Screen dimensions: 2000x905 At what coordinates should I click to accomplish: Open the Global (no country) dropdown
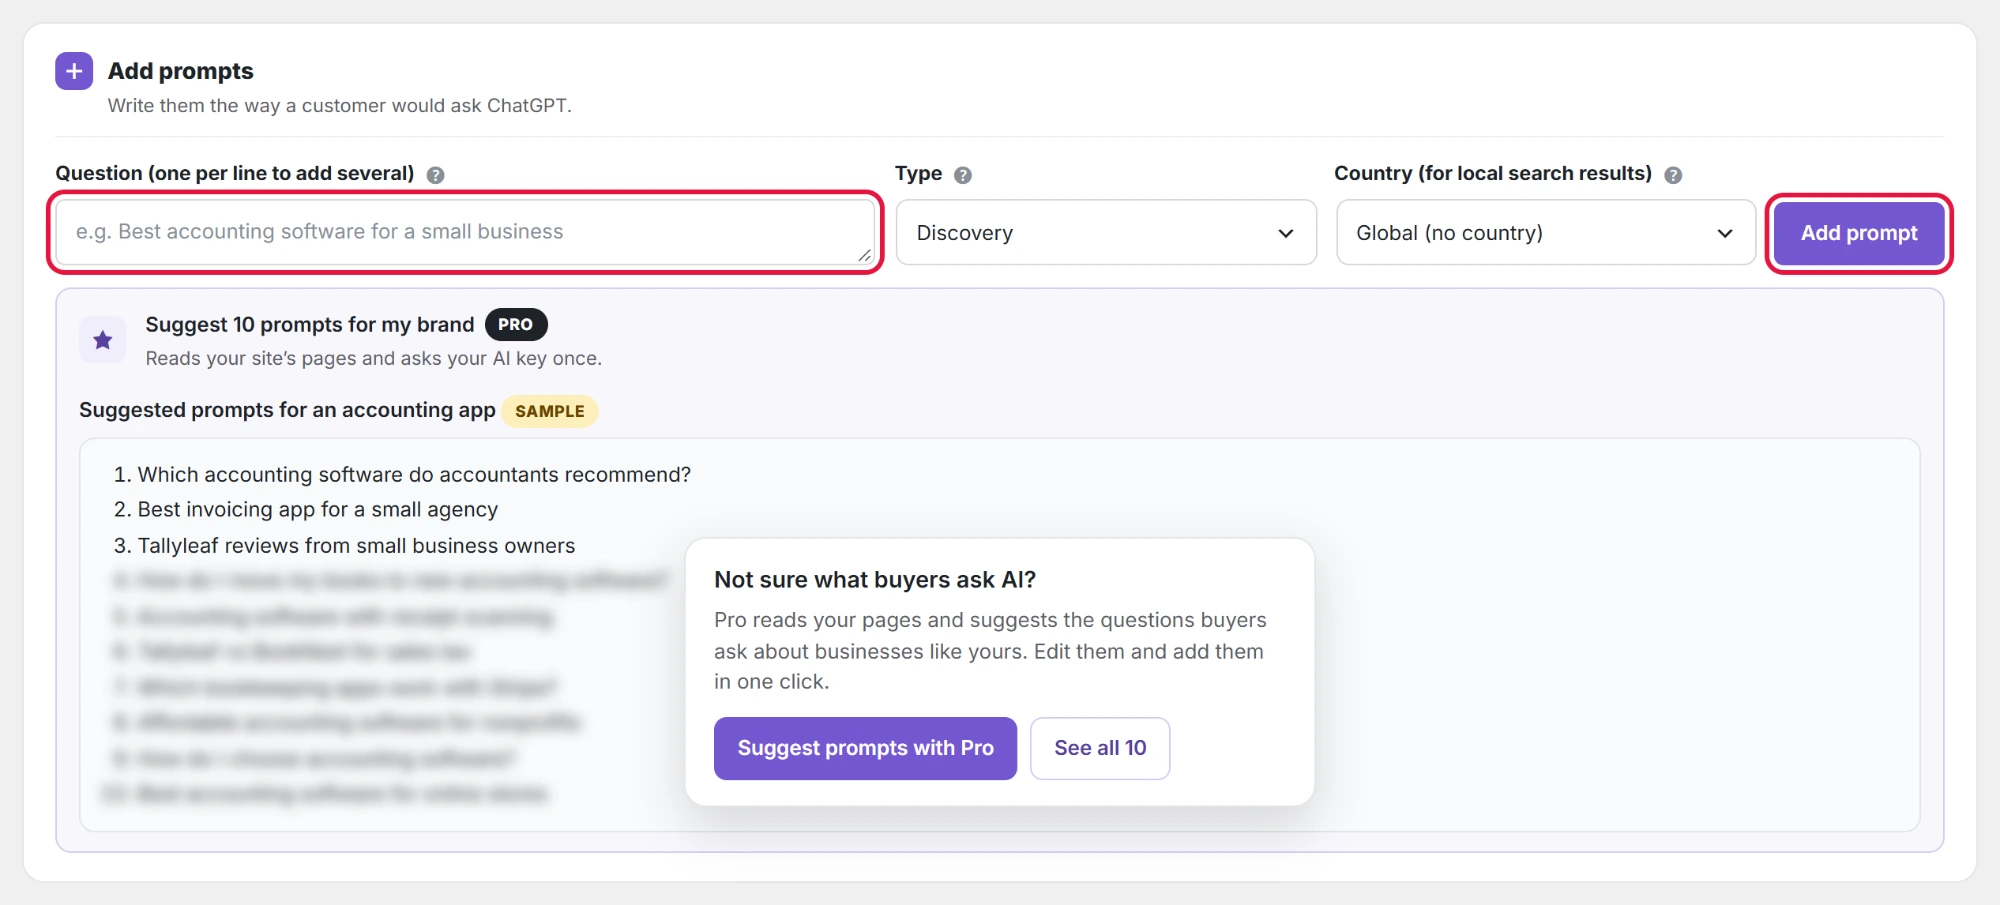tap(1545, 233)
